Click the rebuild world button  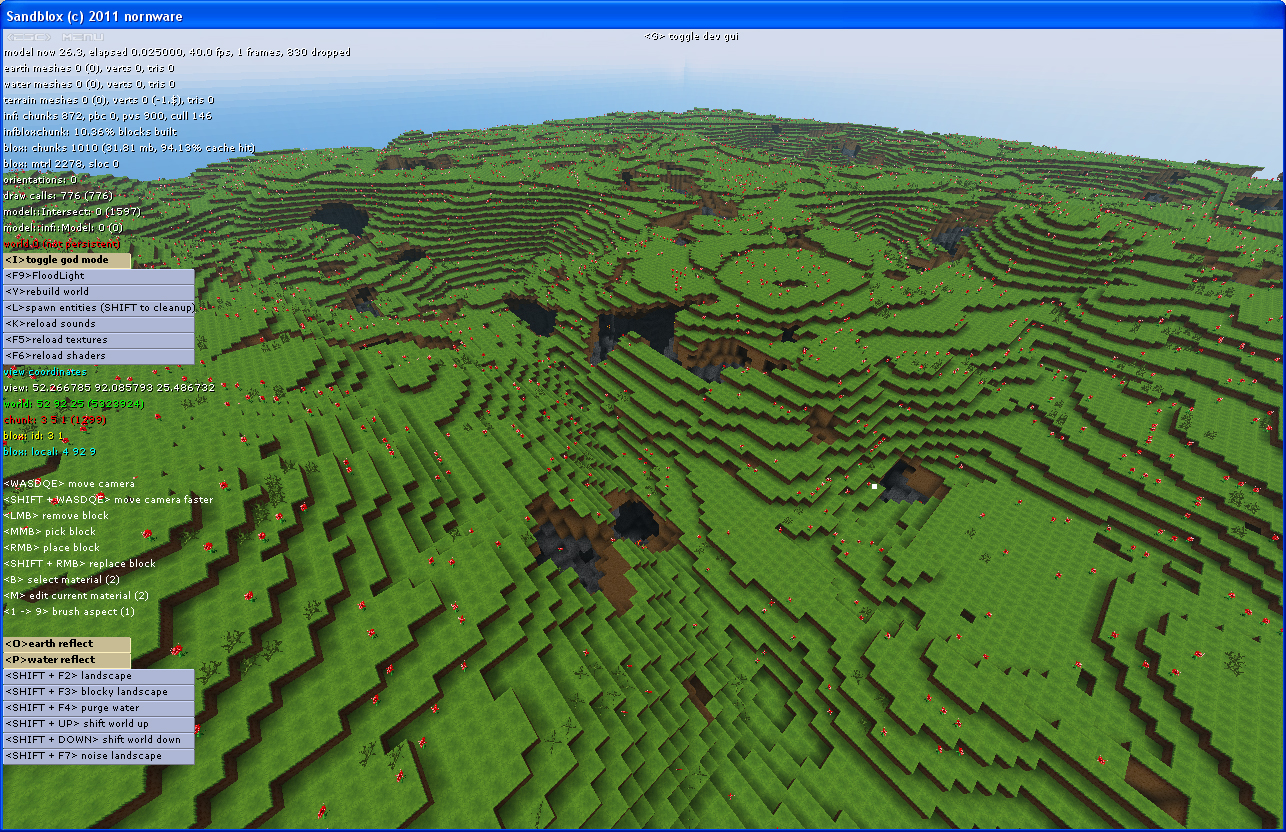click(x=98, y=292)
